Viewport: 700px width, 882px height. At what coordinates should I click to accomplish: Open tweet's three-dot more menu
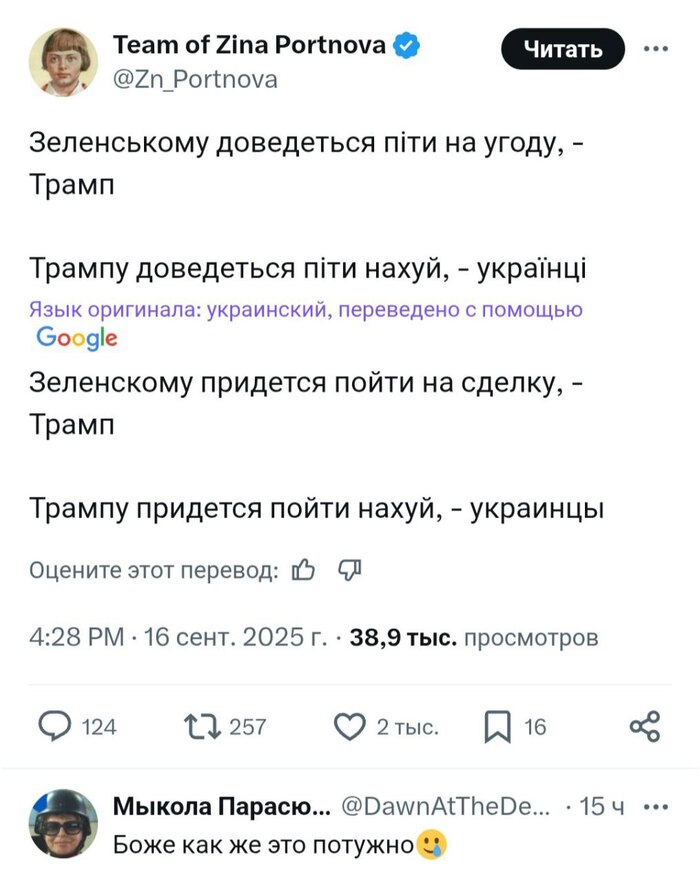click(655, 48)
